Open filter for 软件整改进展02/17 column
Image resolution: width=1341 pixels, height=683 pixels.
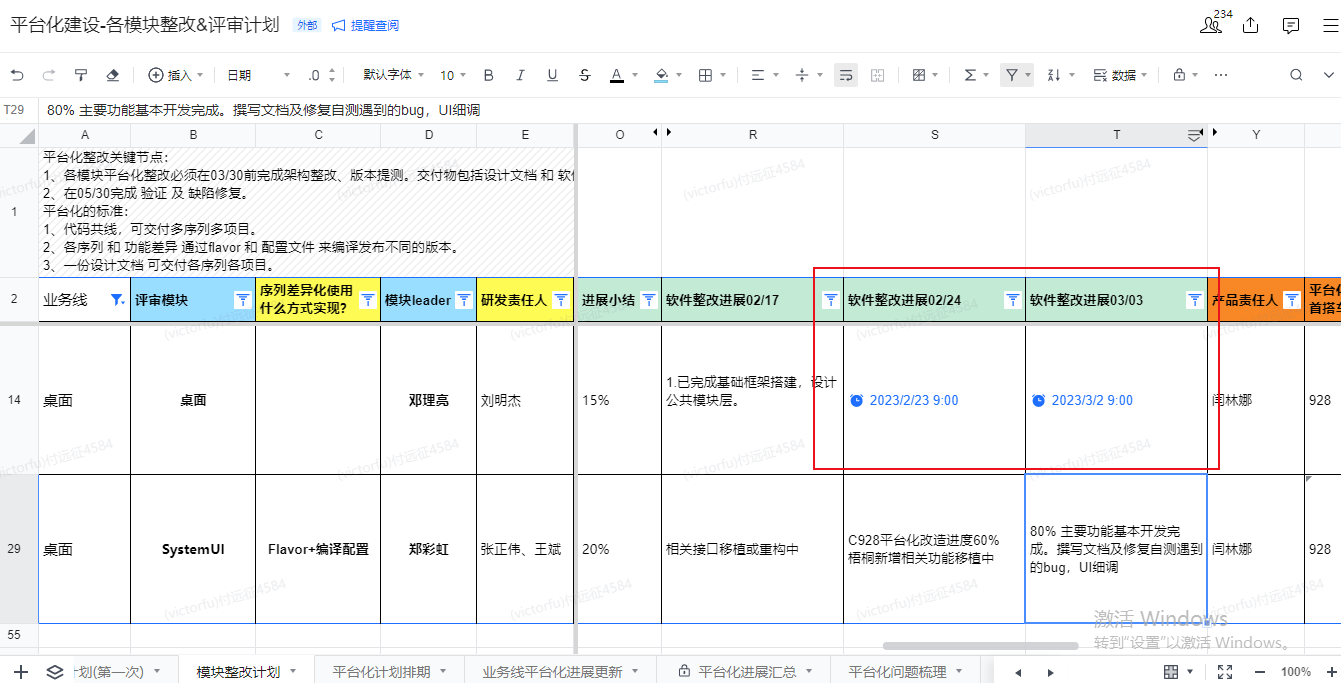[x=830, y=299]
